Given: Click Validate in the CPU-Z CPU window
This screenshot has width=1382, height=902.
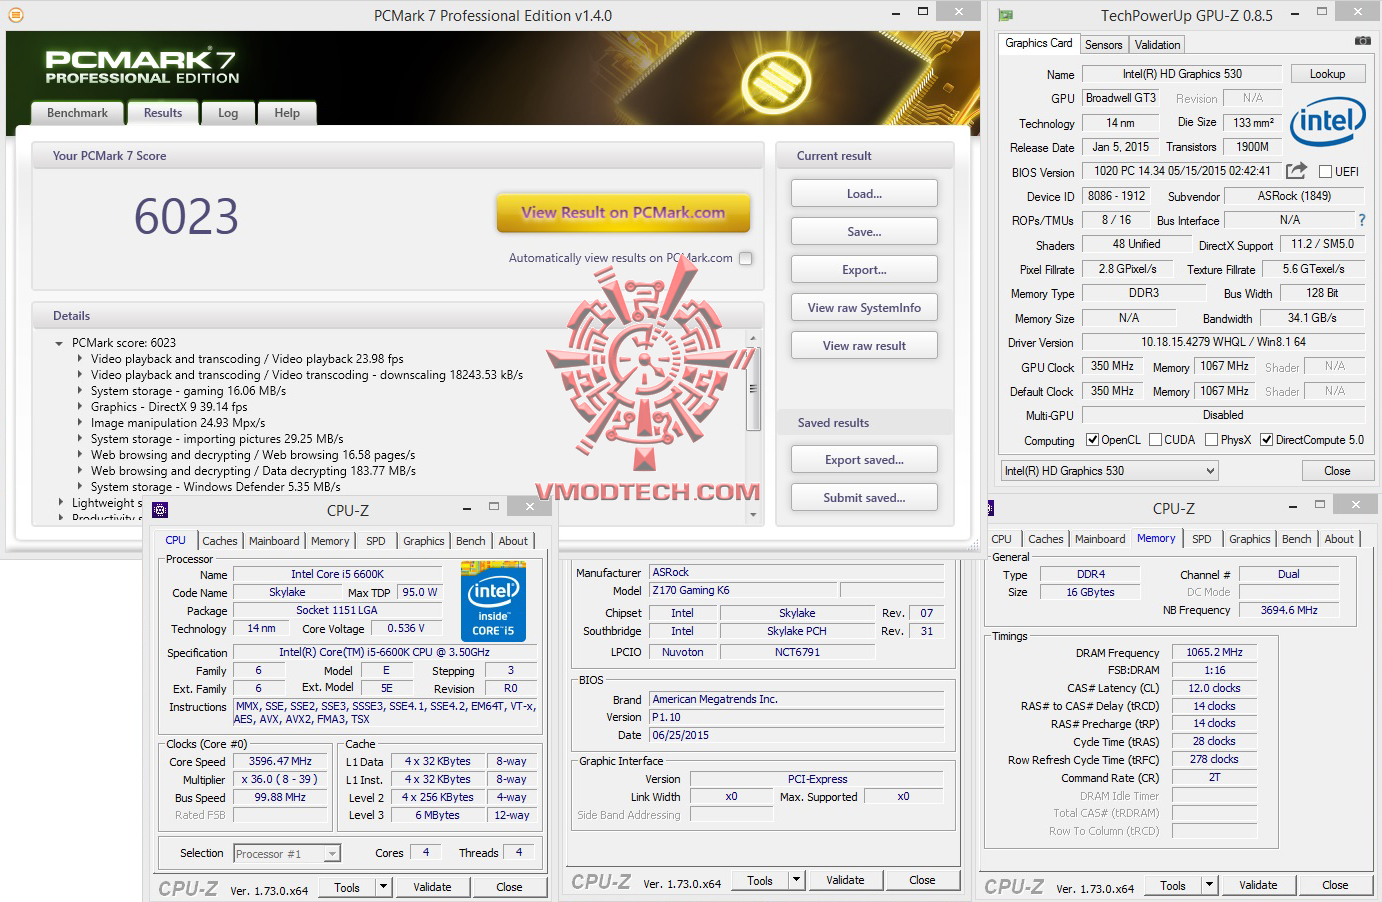Looking at the screenshot, I should tap(432, 887).
